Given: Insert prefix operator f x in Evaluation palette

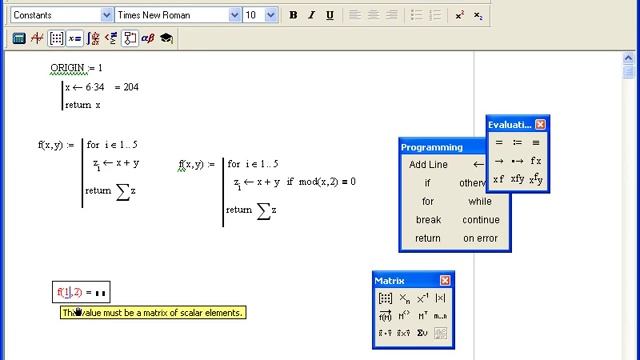Looking at the screenshot, I should [536, 161].
